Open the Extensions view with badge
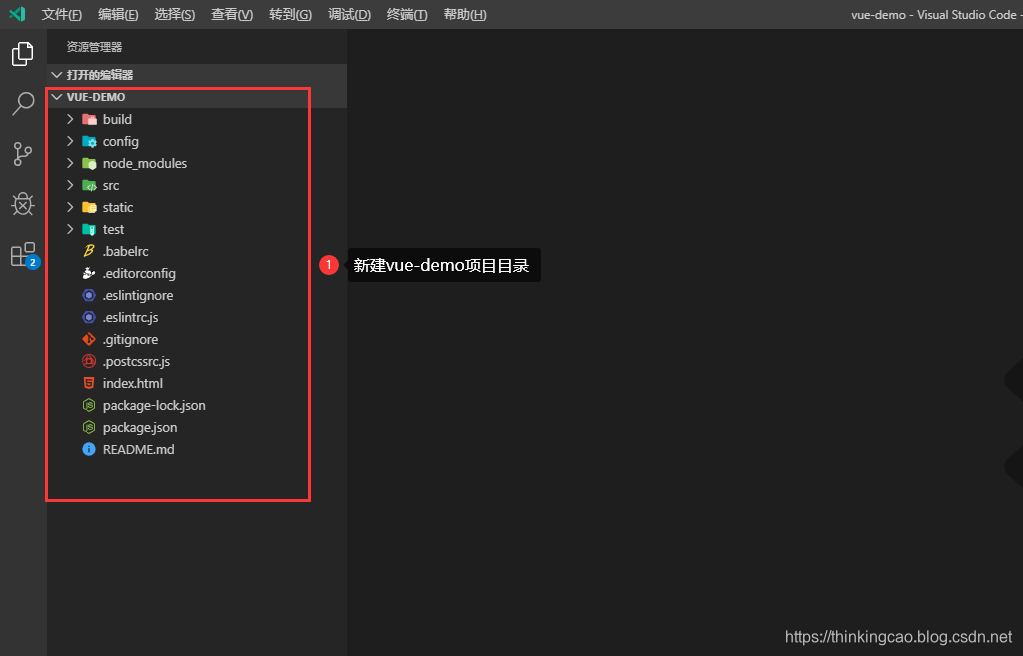The width and height of the screenshot is (1023, 656). (24, 255)
